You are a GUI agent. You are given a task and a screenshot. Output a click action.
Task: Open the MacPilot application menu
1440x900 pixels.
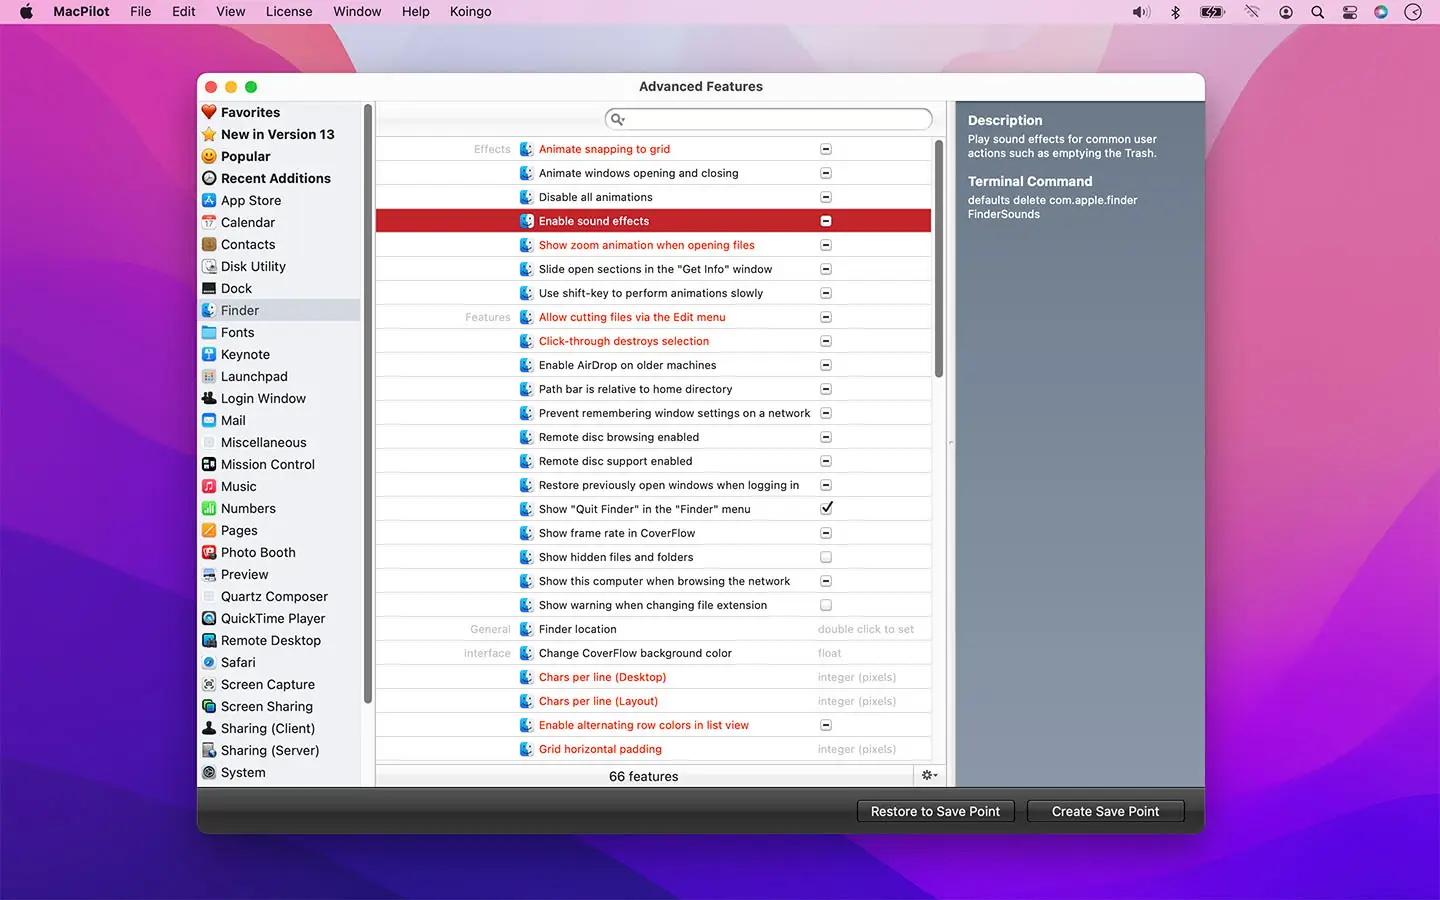pos(81,12)
